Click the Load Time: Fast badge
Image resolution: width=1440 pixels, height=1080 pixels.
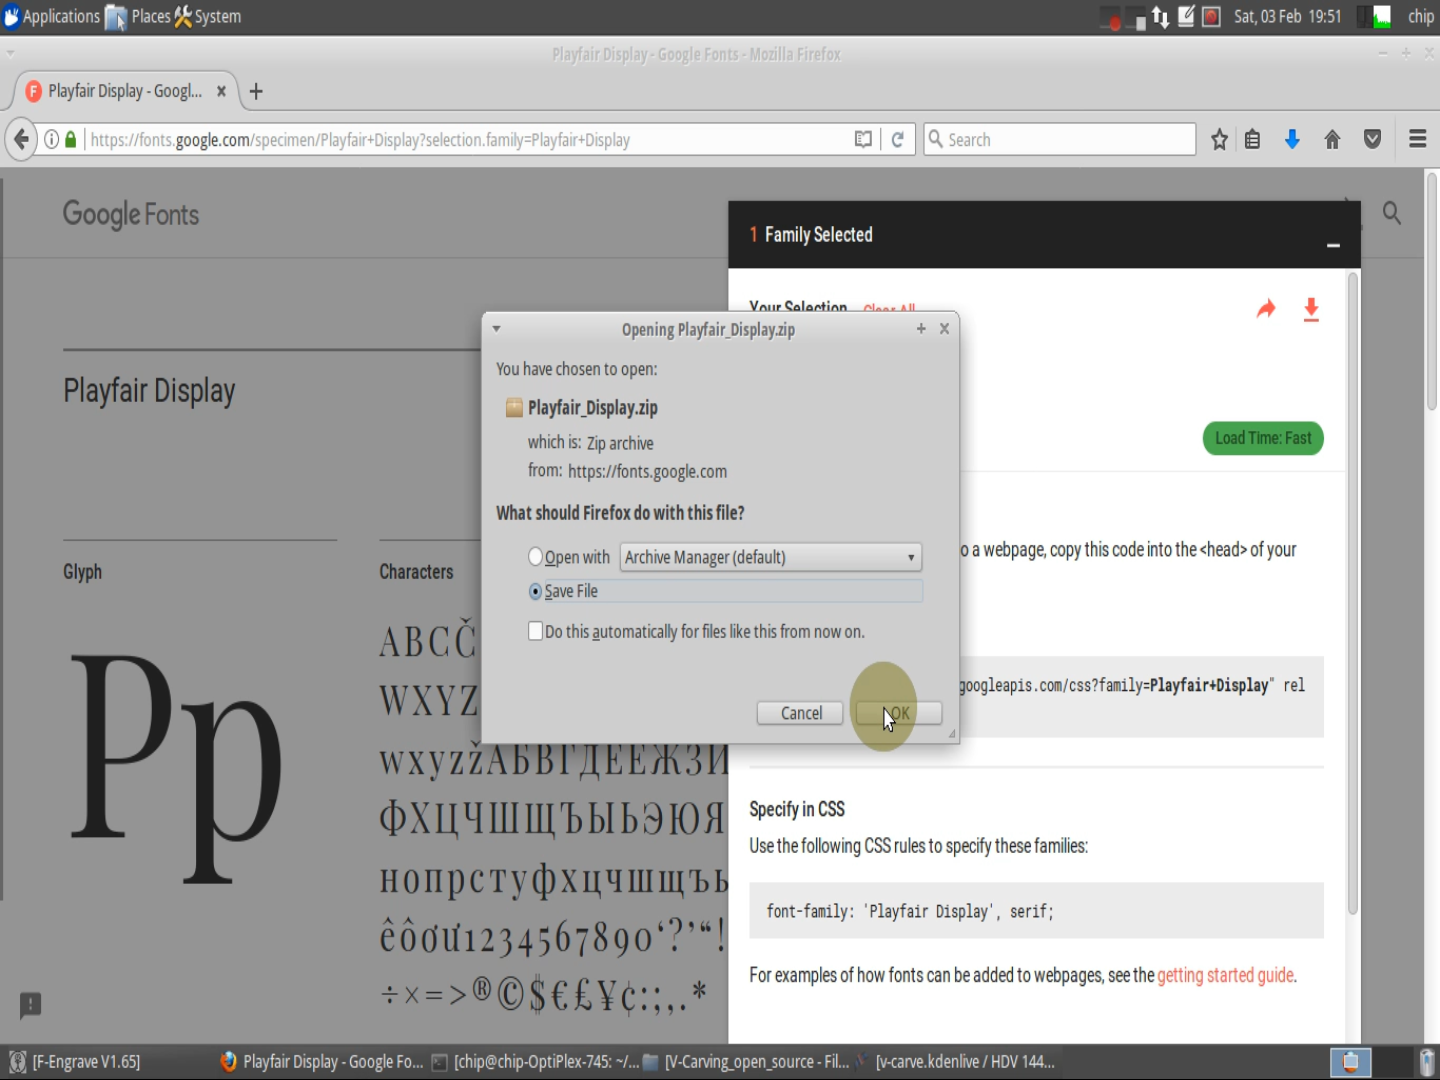(x=1263, y=438)
